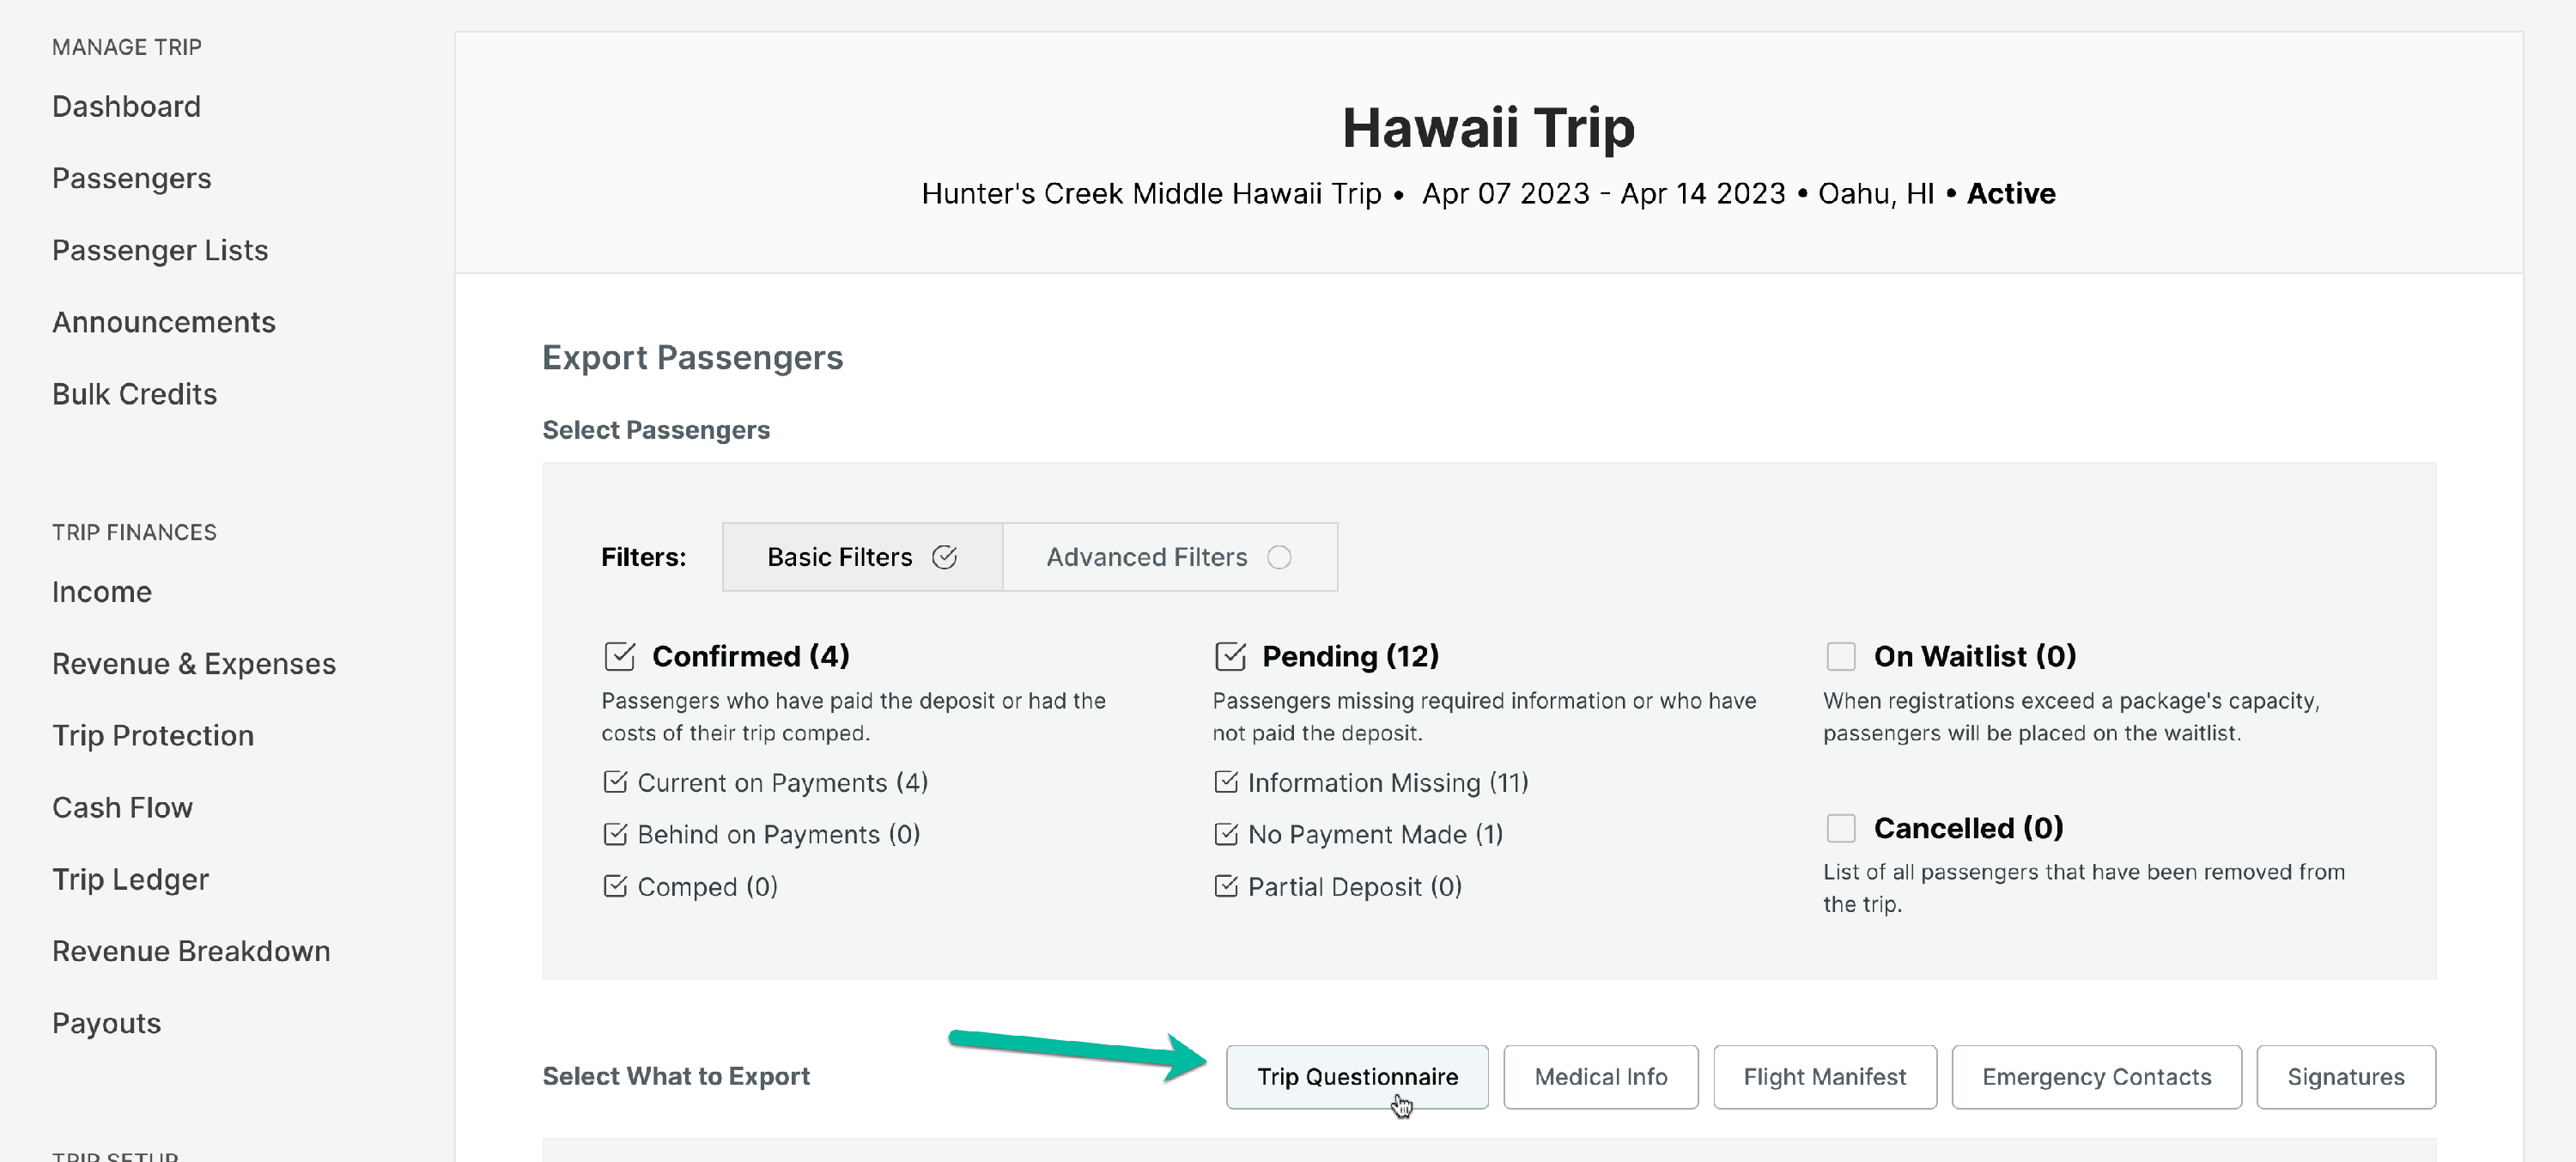Open Revenue & Expenses
The width and height of the screenshot is (2576, 1162).
193,663
